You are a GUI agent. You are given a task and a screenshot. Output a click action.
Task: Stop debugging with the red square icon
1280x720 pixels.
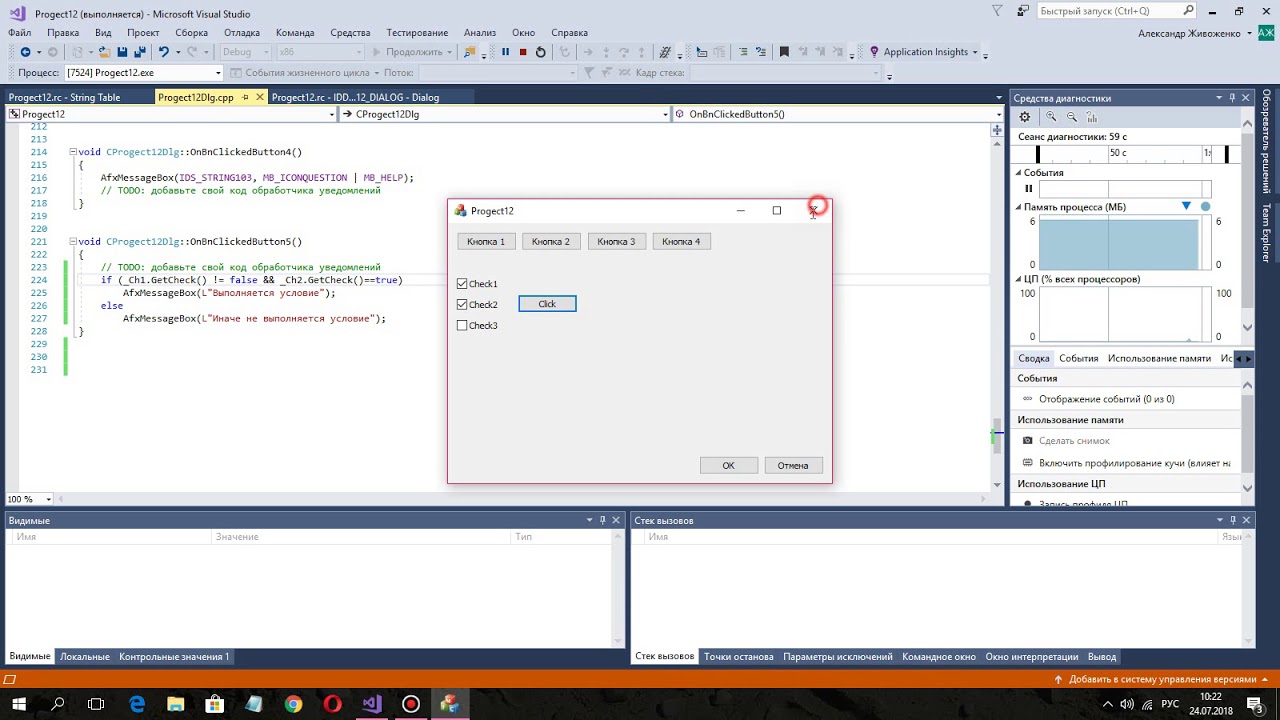tap(523, 52)
